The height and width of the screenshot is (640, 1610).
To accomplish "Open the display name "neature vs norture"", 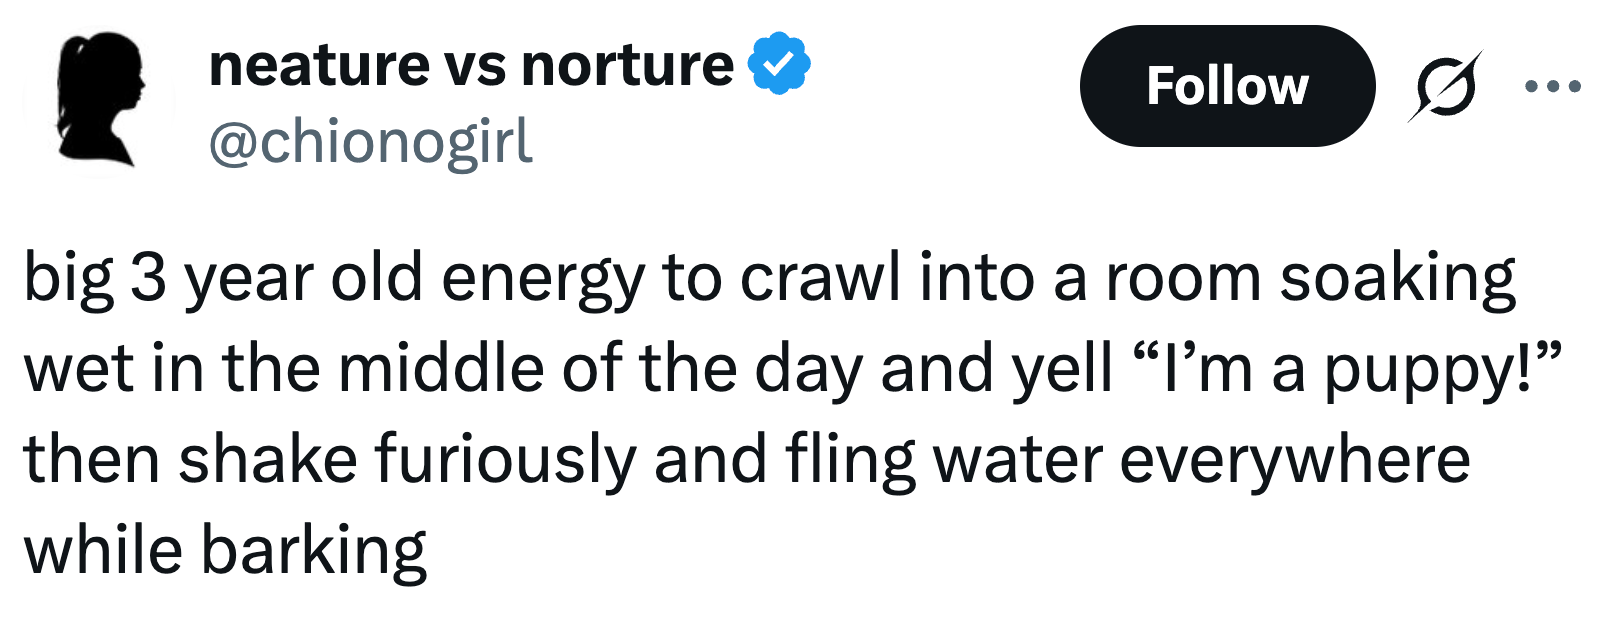I will (x=471, y=66).
